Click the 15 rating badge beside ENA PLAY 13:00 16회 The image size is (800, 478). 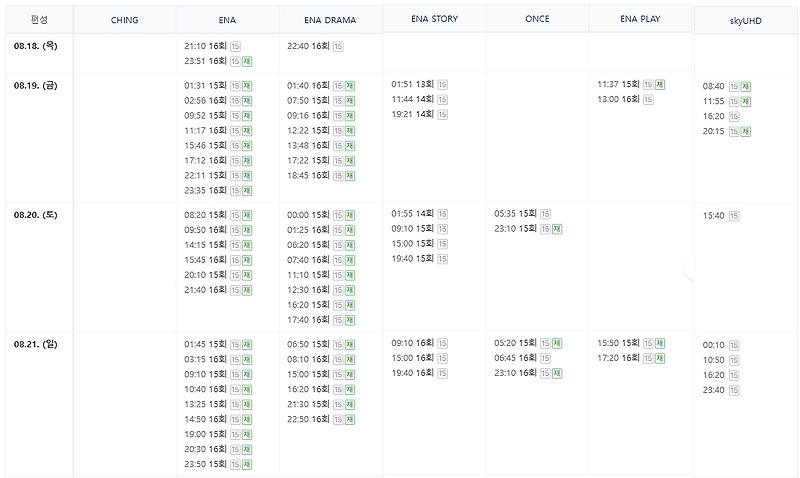pos(648,99)
